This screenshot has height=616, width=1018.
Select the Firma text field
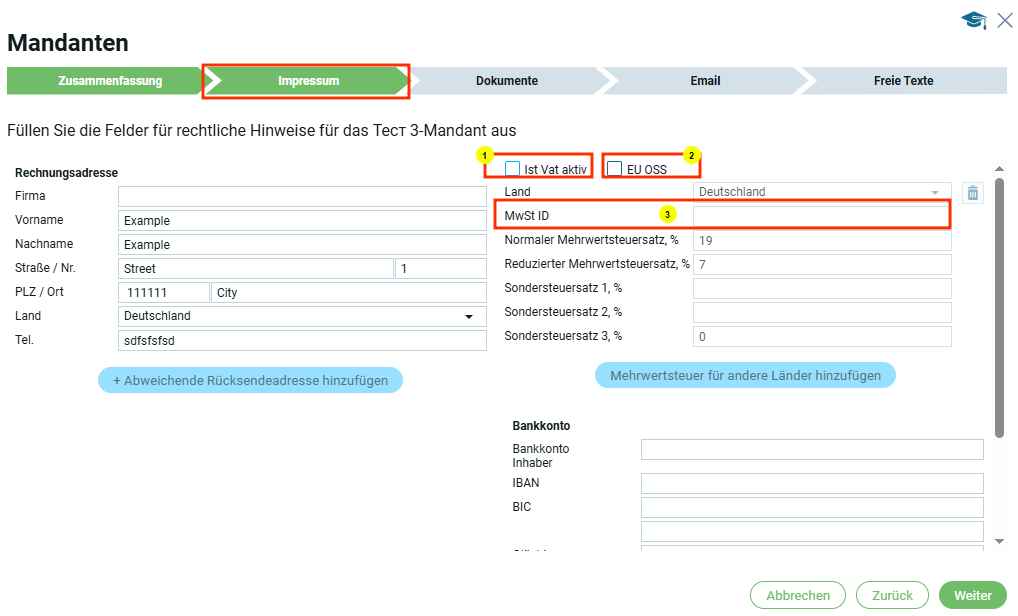click(x=301, y=196)
